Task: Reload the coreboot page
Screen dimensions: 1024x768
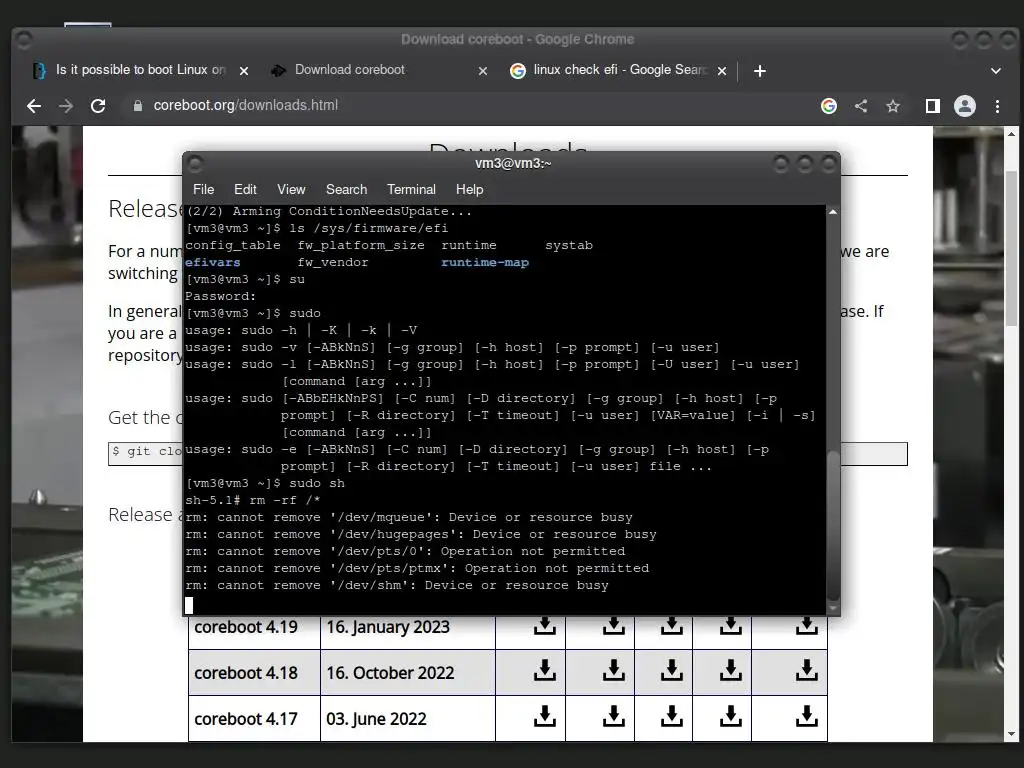Action: (98, 106)
